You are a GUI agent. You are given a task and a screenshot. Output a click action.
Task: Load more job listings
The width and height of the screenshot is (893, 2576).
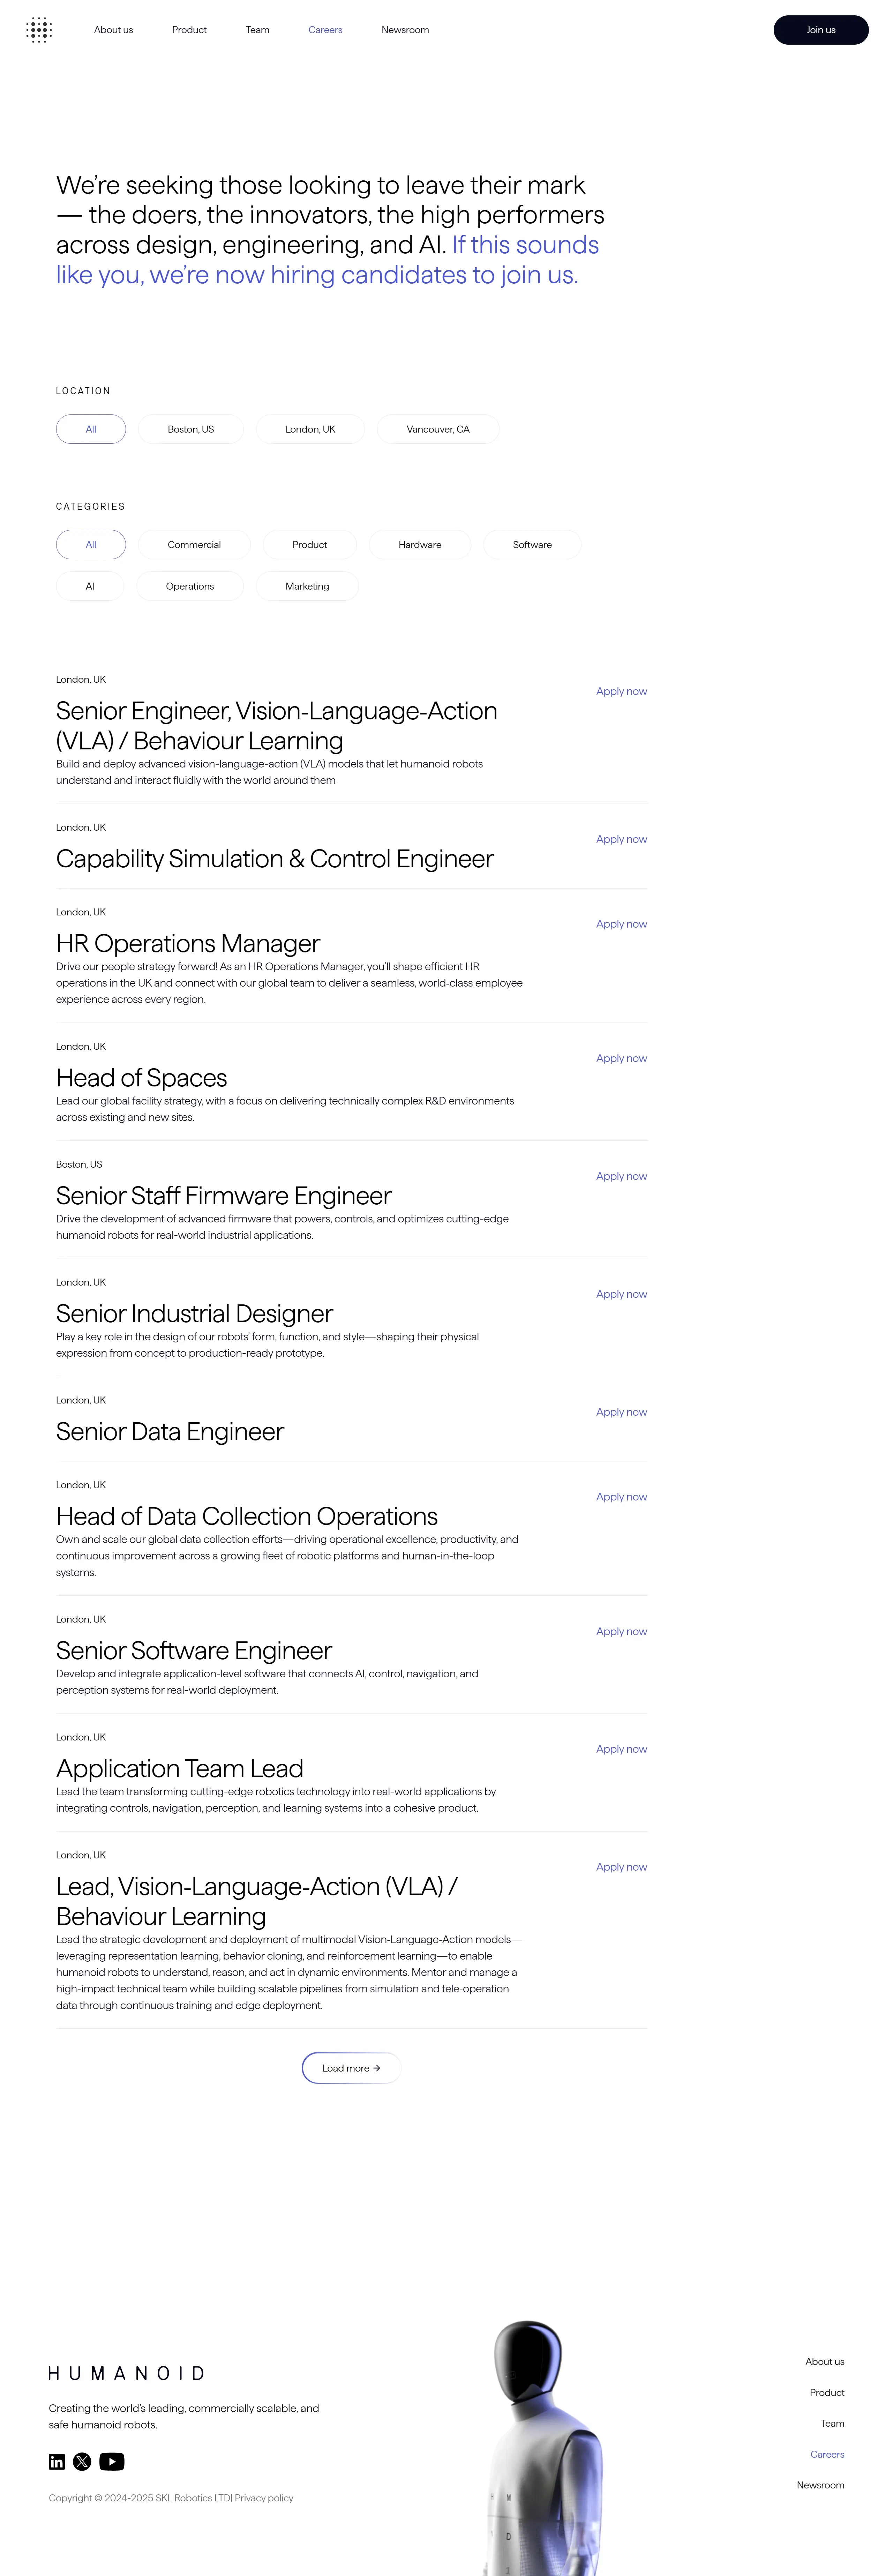pyautogui.click(x=351, y=2068)
